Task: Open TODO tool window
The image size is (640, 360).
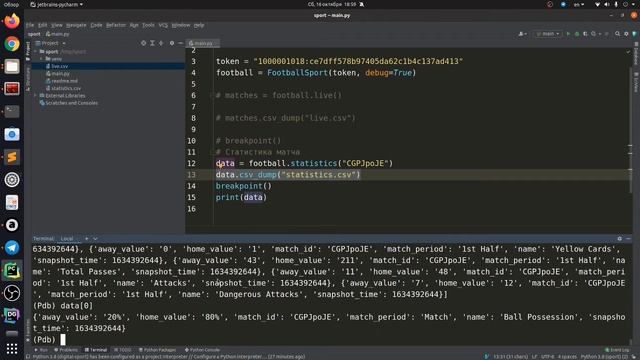Action: click(x=123, y=350)
